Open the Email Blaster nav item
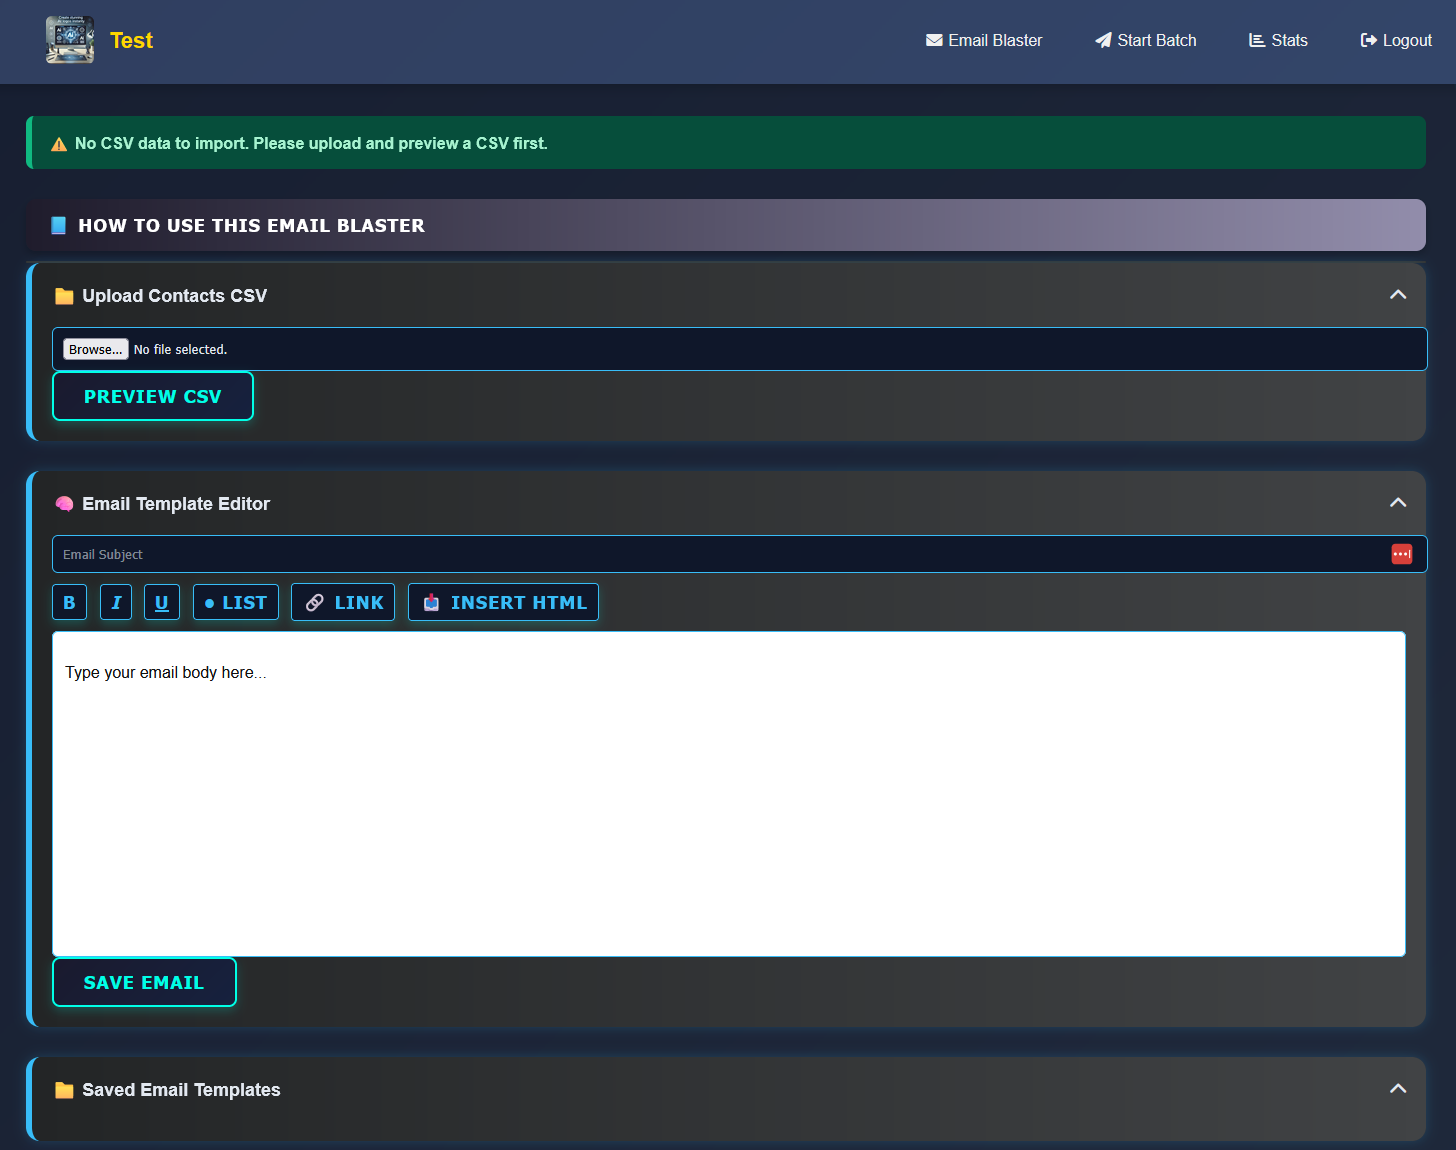Image resolution: width=1456 pixels, height=1150 pixels. pyautogui.click(x=984, y=40)
